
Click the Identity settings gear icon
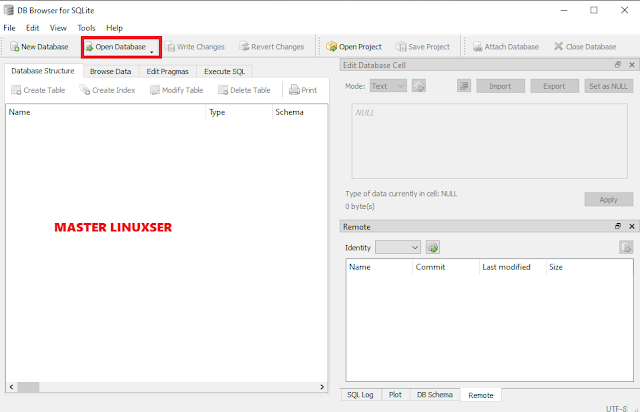(433, 247)
